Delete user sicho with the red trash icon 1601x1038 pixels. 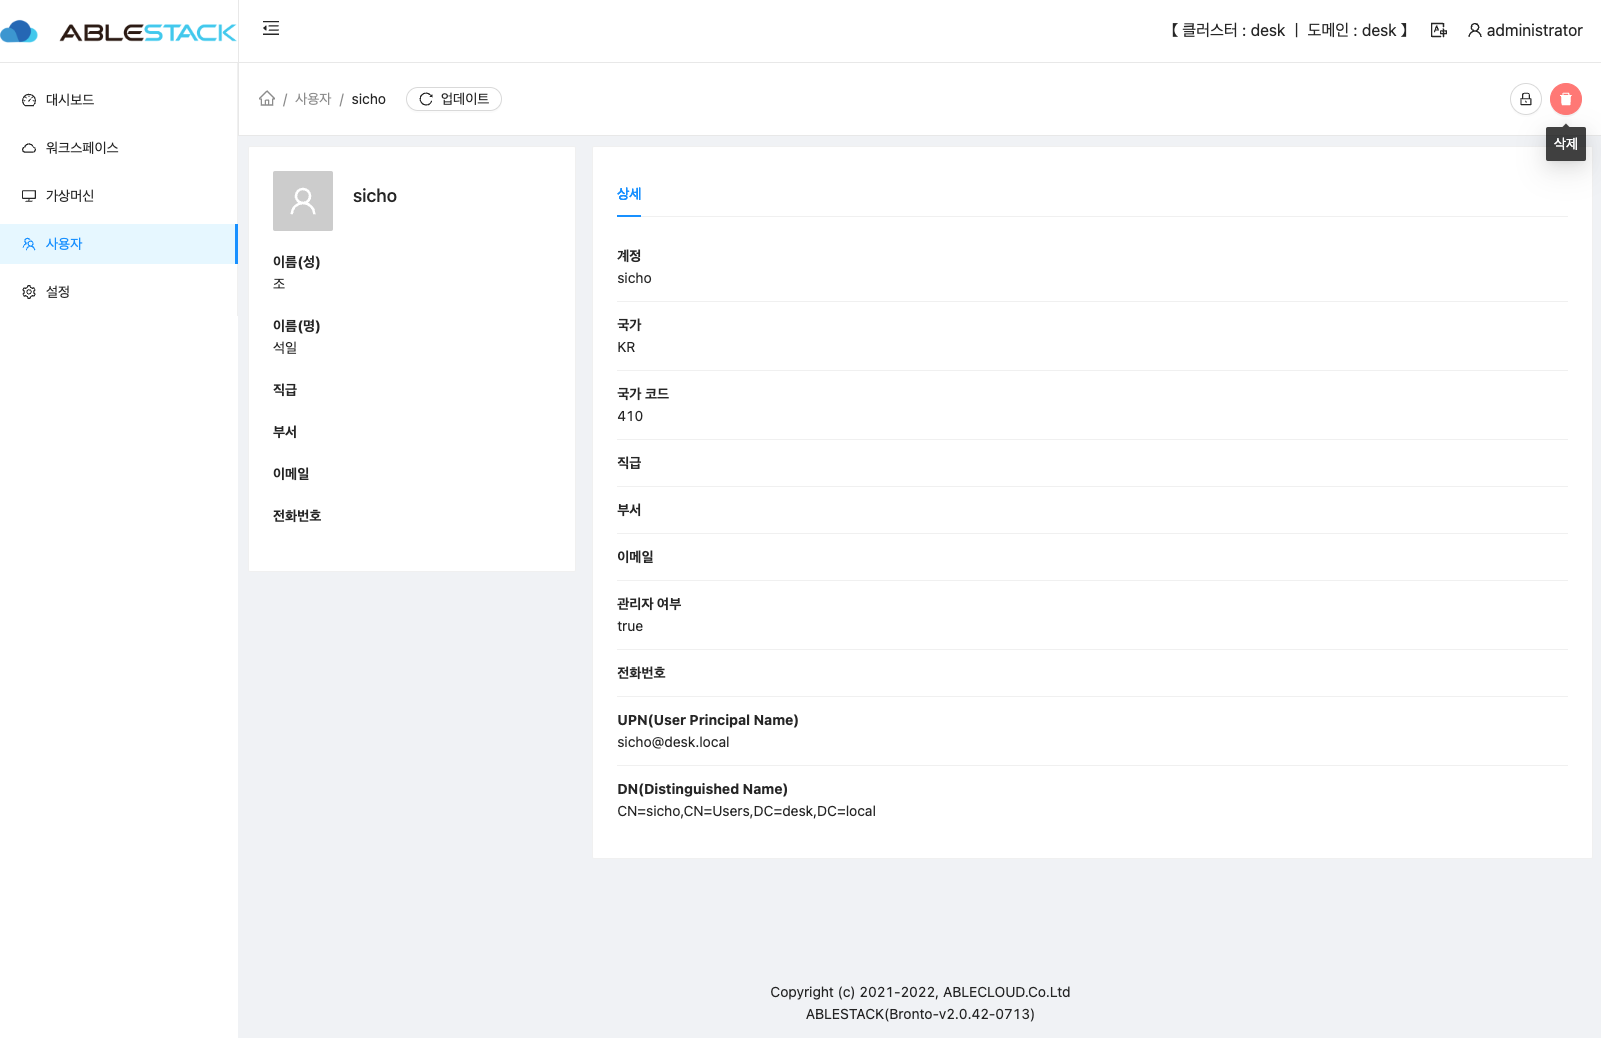(1566, 99)
